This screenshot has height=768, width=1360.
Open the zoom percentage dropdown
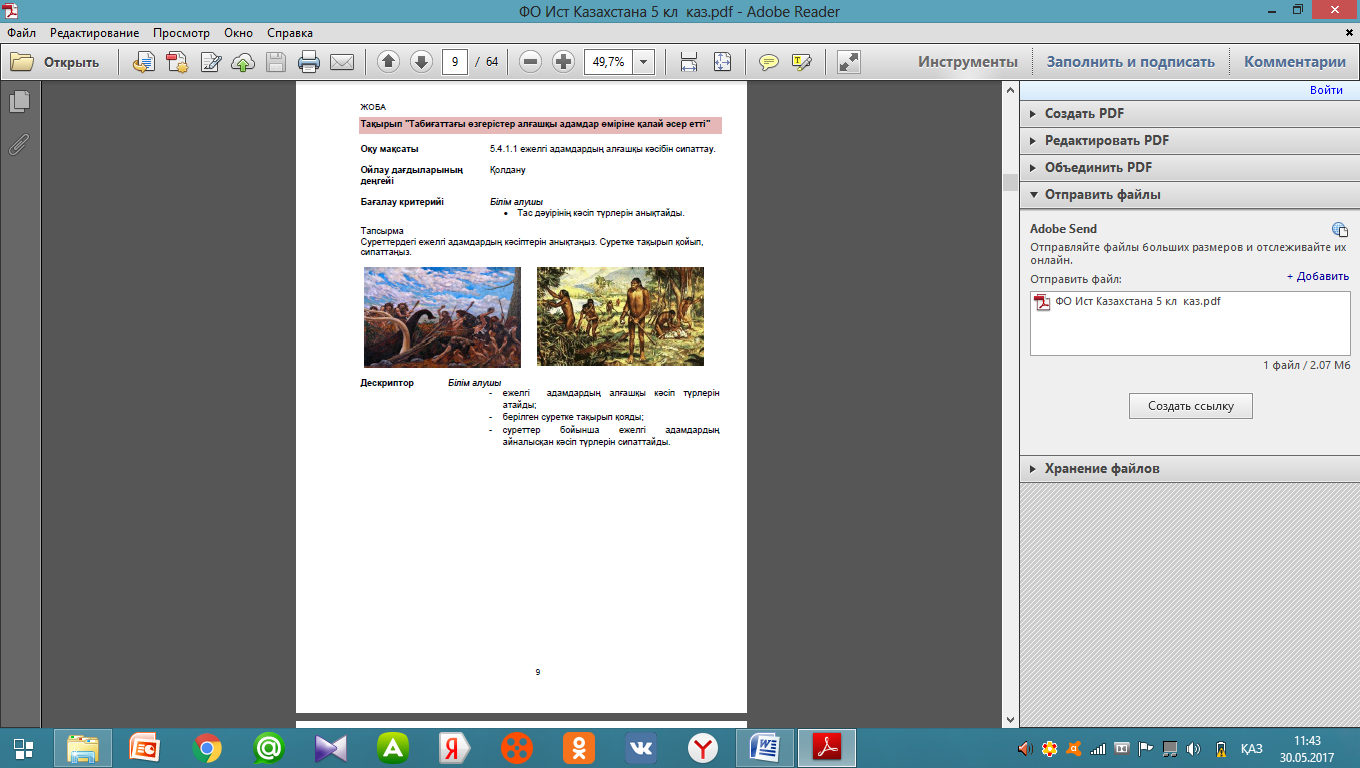pyautogui.click(x=643, y=62)
